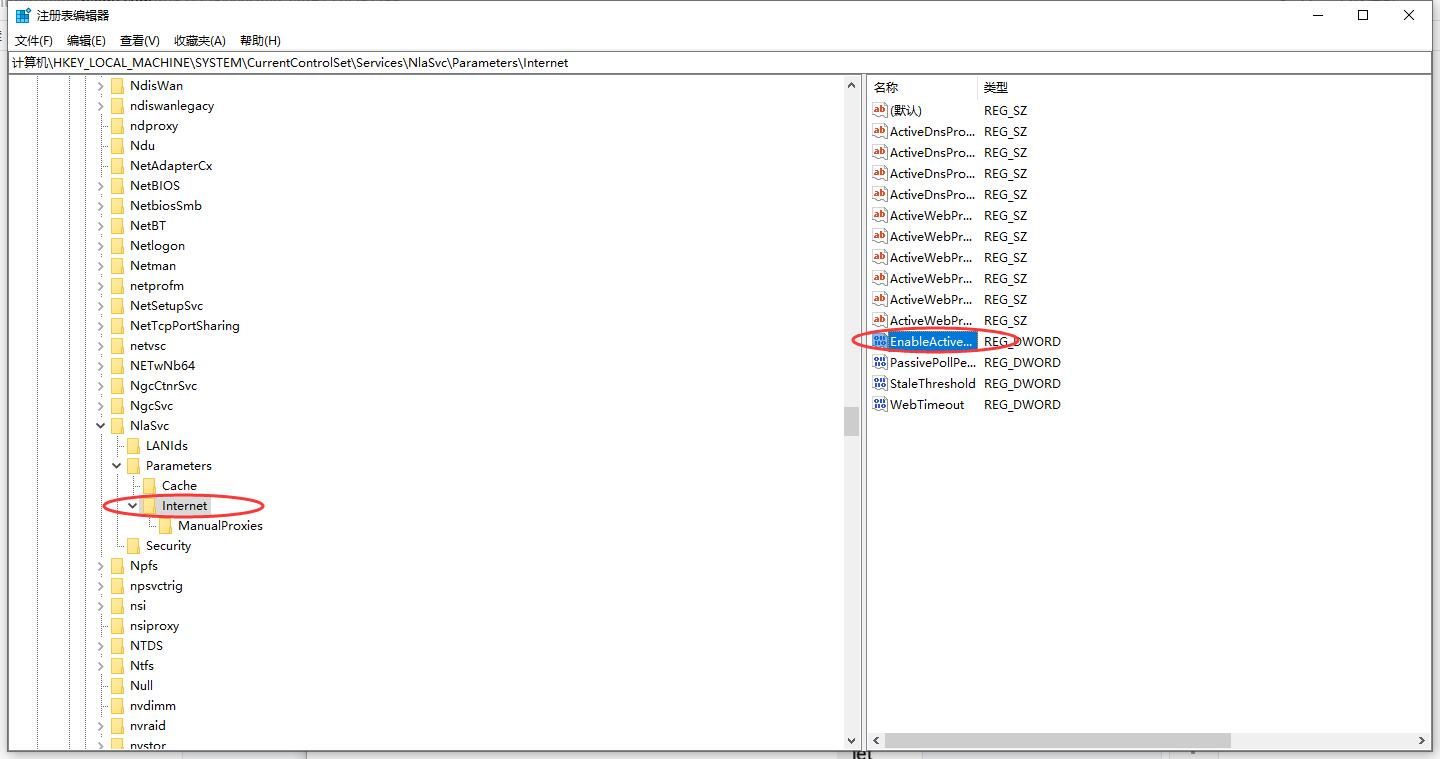Open the 收藏夹(A) menu

coord(200,41)
